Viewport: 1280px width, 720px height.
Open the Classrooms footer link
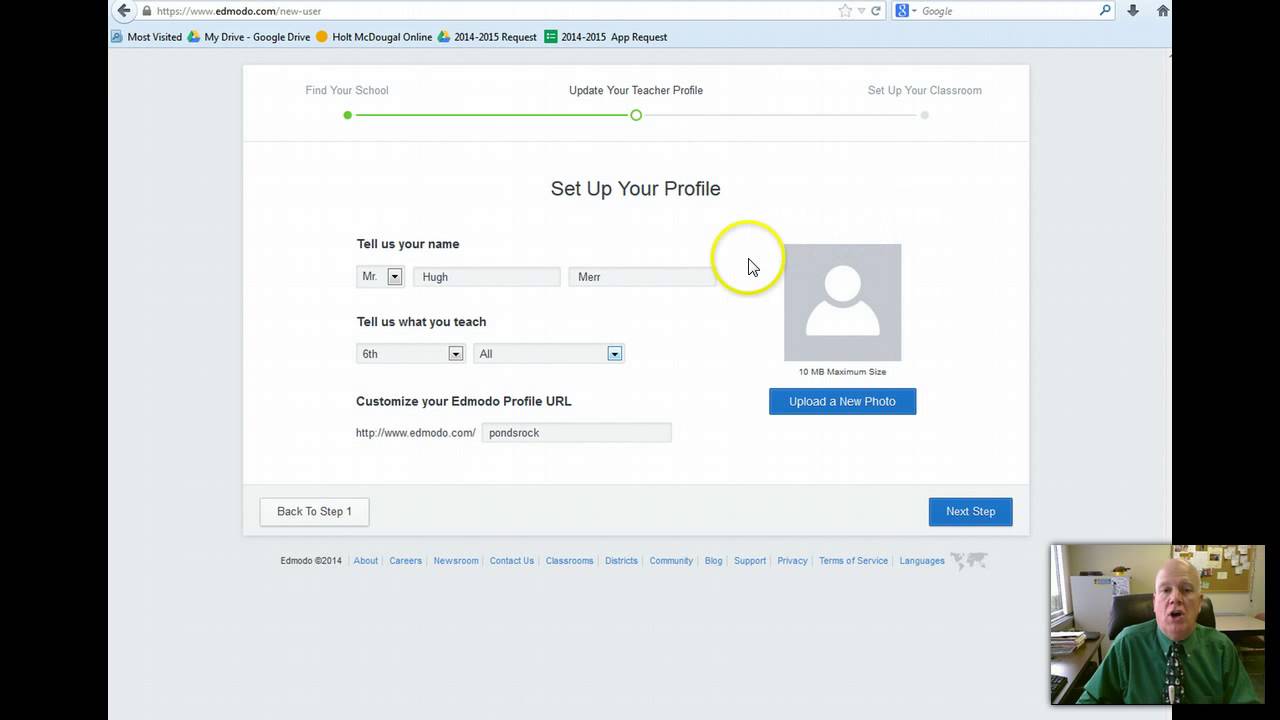pos(570,561)
